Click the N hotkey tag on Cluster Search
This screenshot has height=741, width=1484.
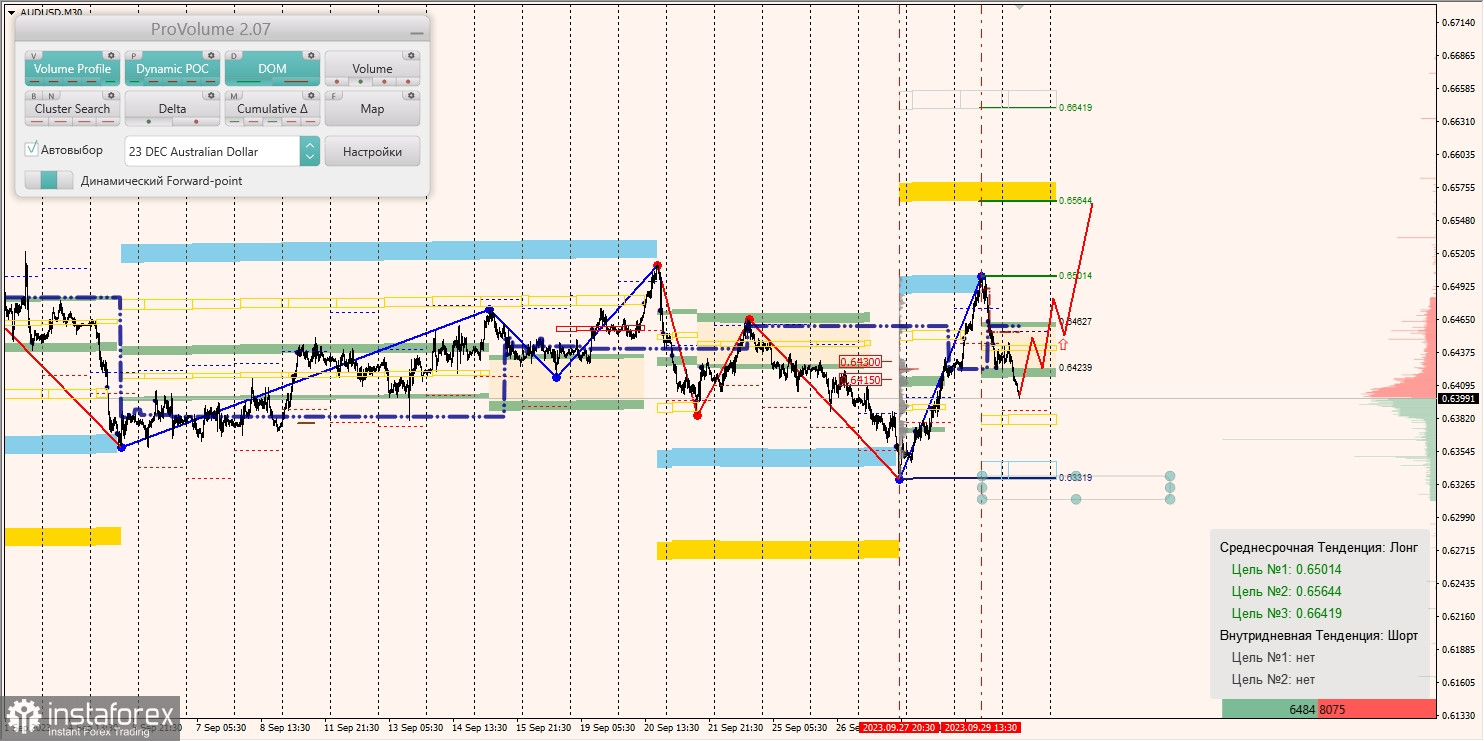point(51,96)
